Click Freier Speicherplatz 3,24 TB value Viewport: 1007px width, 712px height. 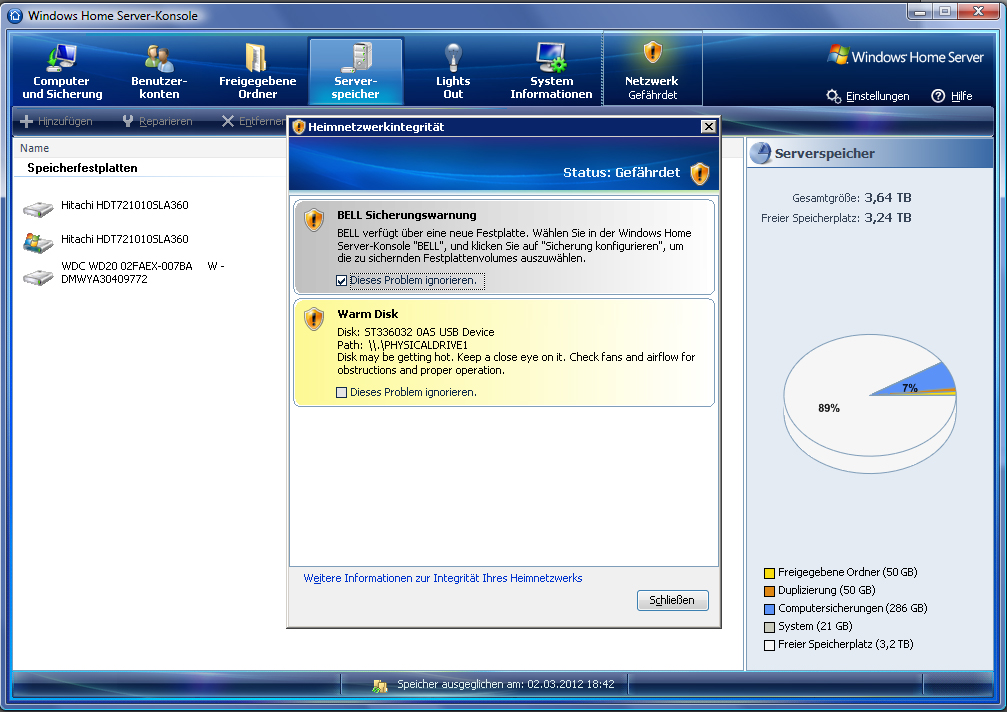click(888, 218)
